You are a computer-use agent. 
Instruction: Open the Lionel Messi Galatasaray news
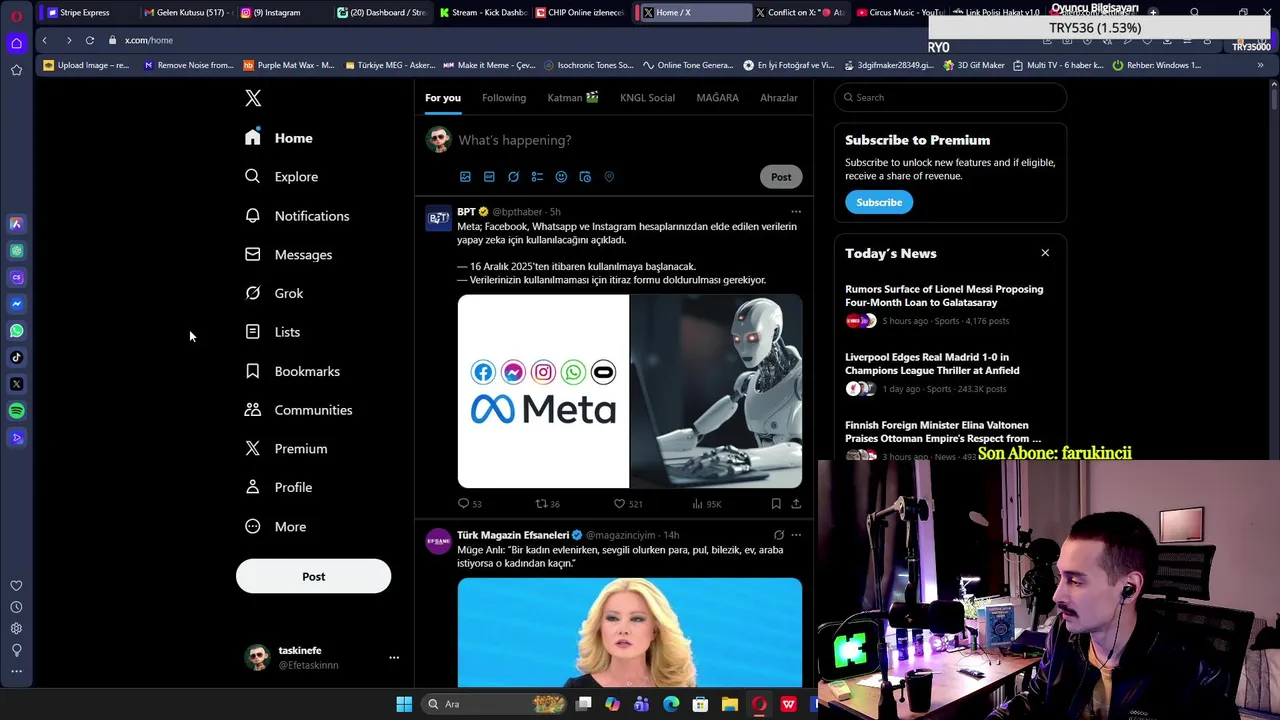[944, 296]
